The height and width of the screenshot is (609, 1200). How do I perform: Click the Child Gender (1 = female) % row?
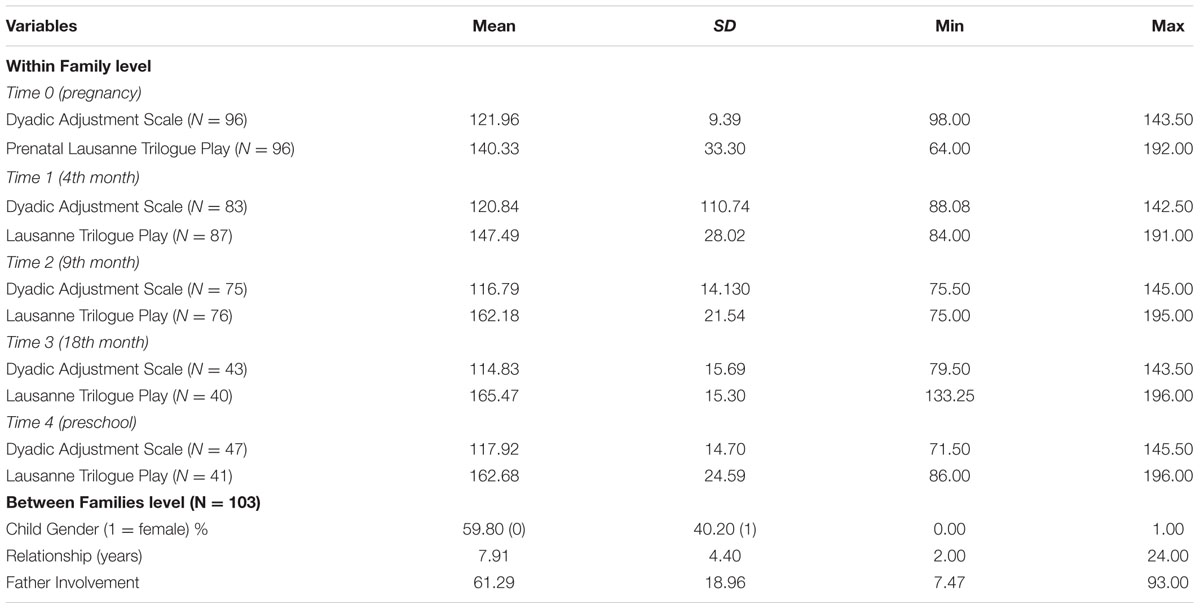[x=600, y=528]
